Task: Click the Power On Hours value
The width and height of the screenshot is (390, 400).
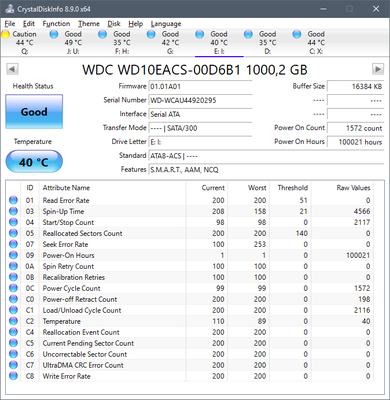Action: pos(355,142)
